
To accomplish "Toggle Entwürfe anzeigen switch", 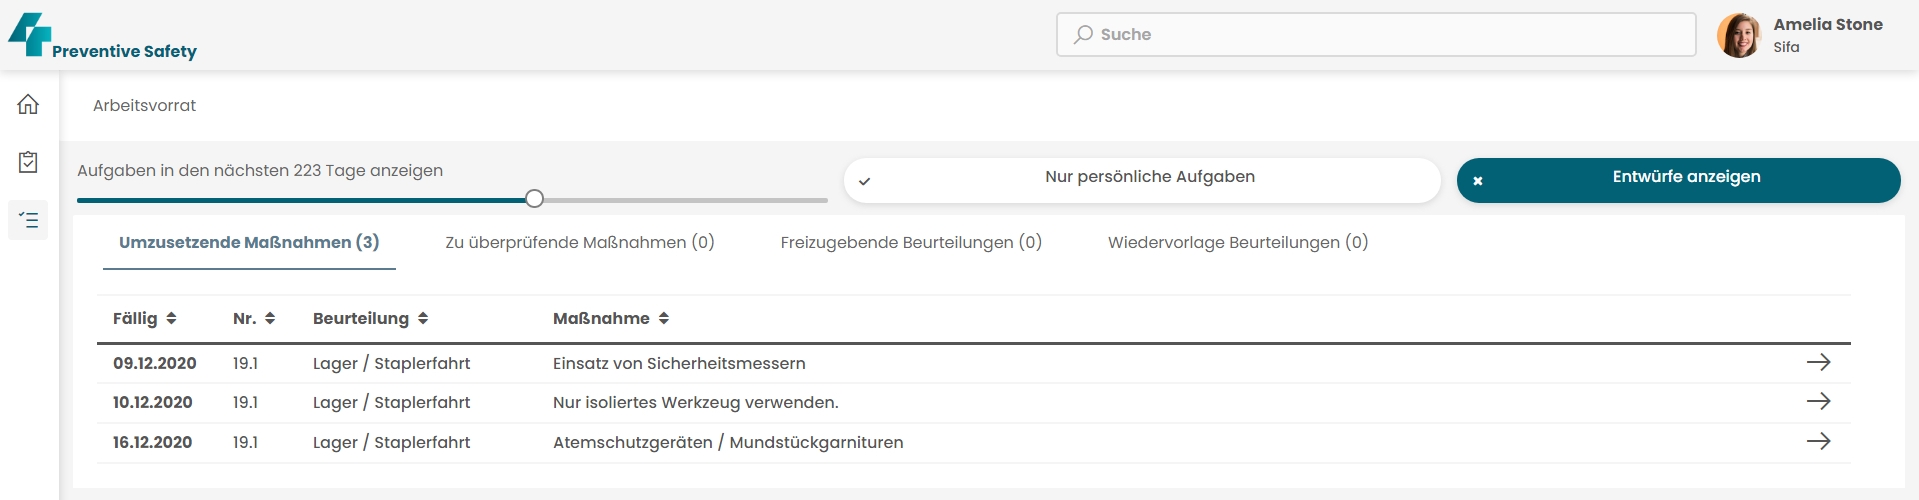I will 1678,180.
